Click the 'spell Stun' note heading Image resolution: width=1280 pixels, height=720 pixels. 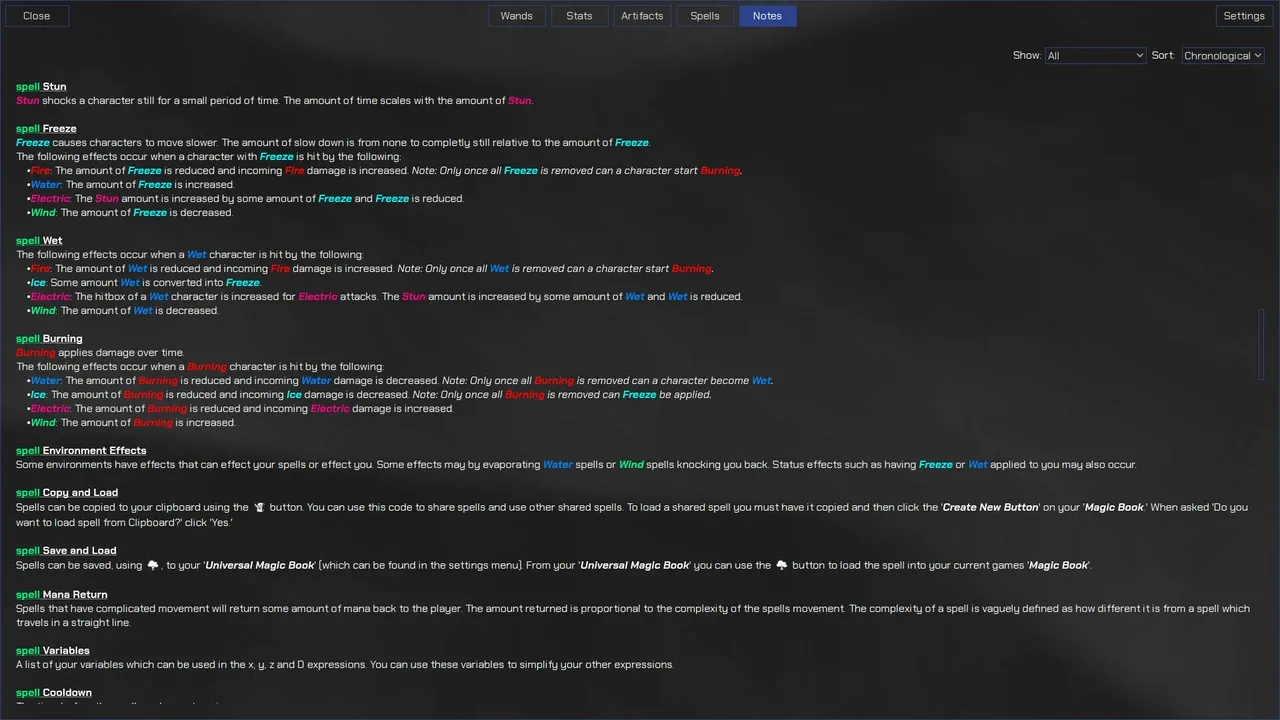pyautogui.click(x=41, y=87)
